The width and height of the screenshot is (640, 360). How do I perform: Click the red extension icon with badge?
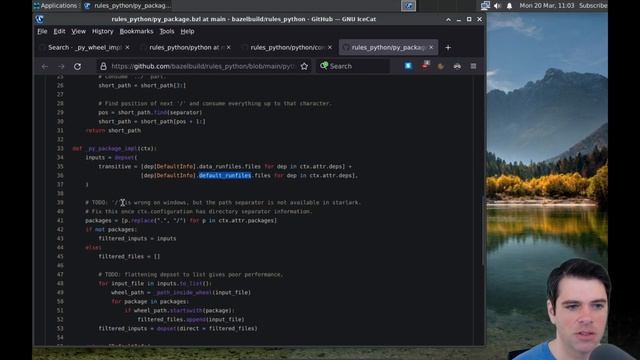[x=425, y=65]
